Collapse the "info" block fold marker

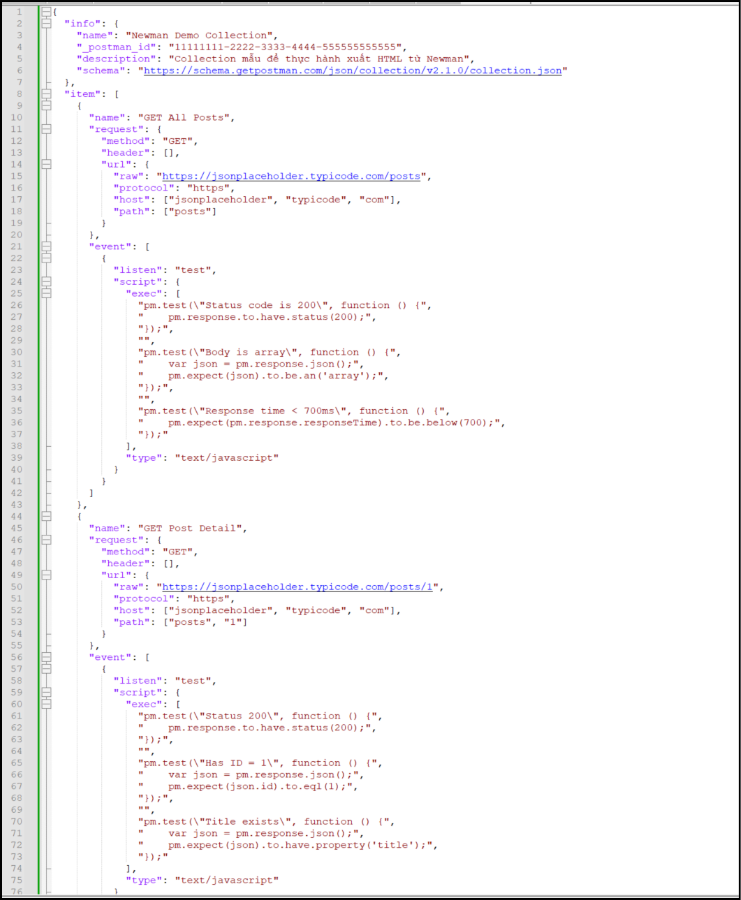coord(46,23)
